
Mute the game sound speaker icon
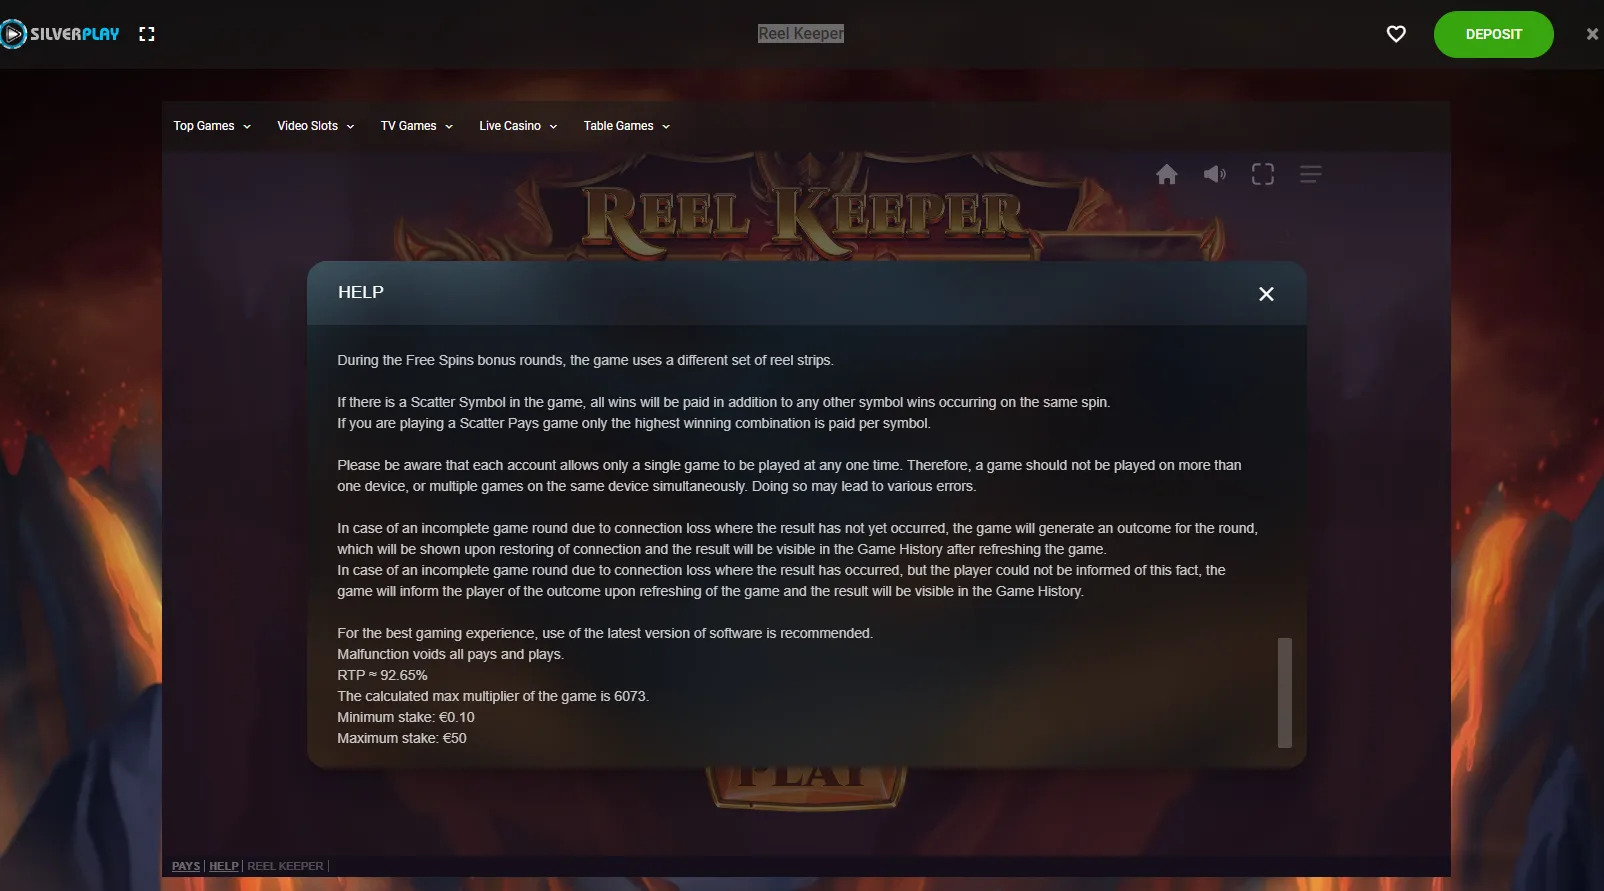click(x=1215, y=174)
